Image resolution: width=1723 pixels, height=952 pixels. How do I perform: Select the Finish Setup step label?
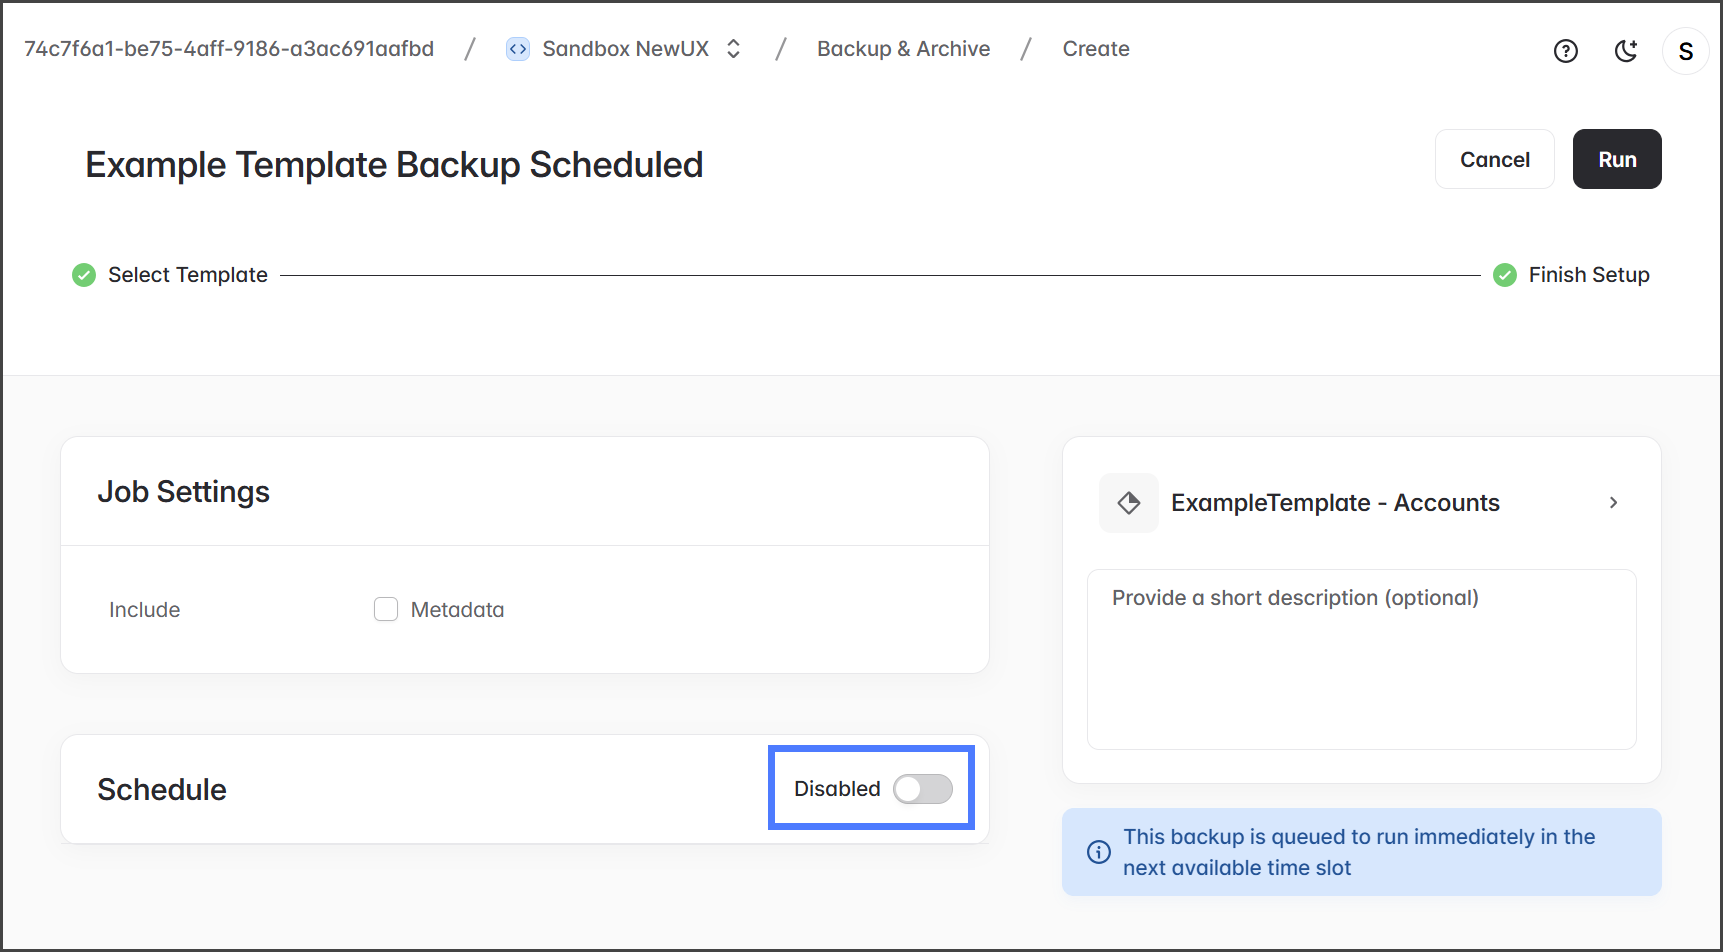click(x=1588, y=275)
